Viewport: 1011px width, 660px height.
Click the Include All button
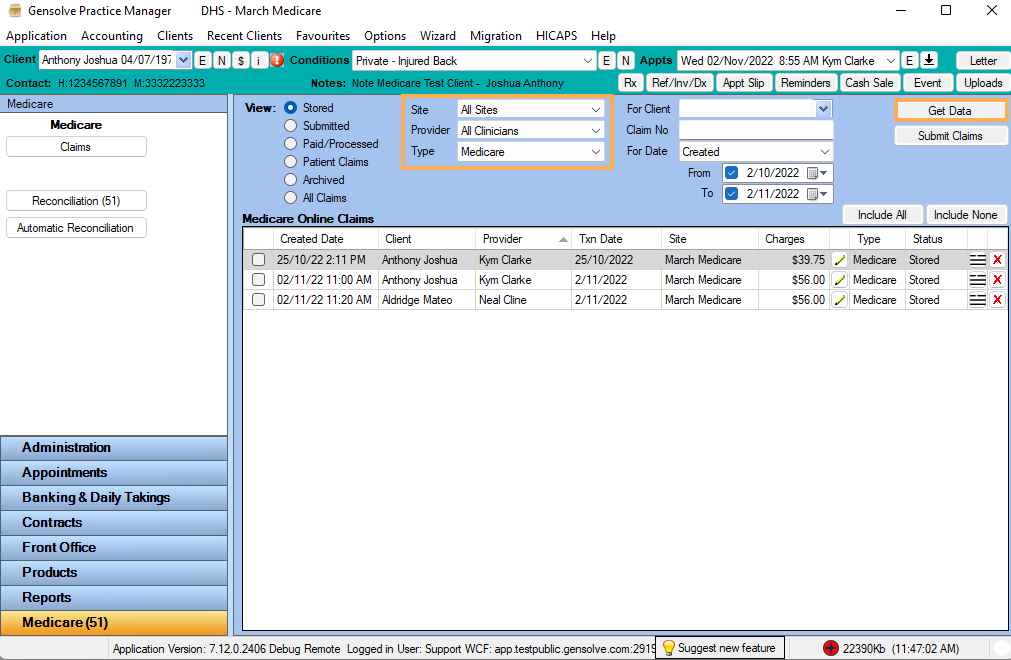(882, 215)
